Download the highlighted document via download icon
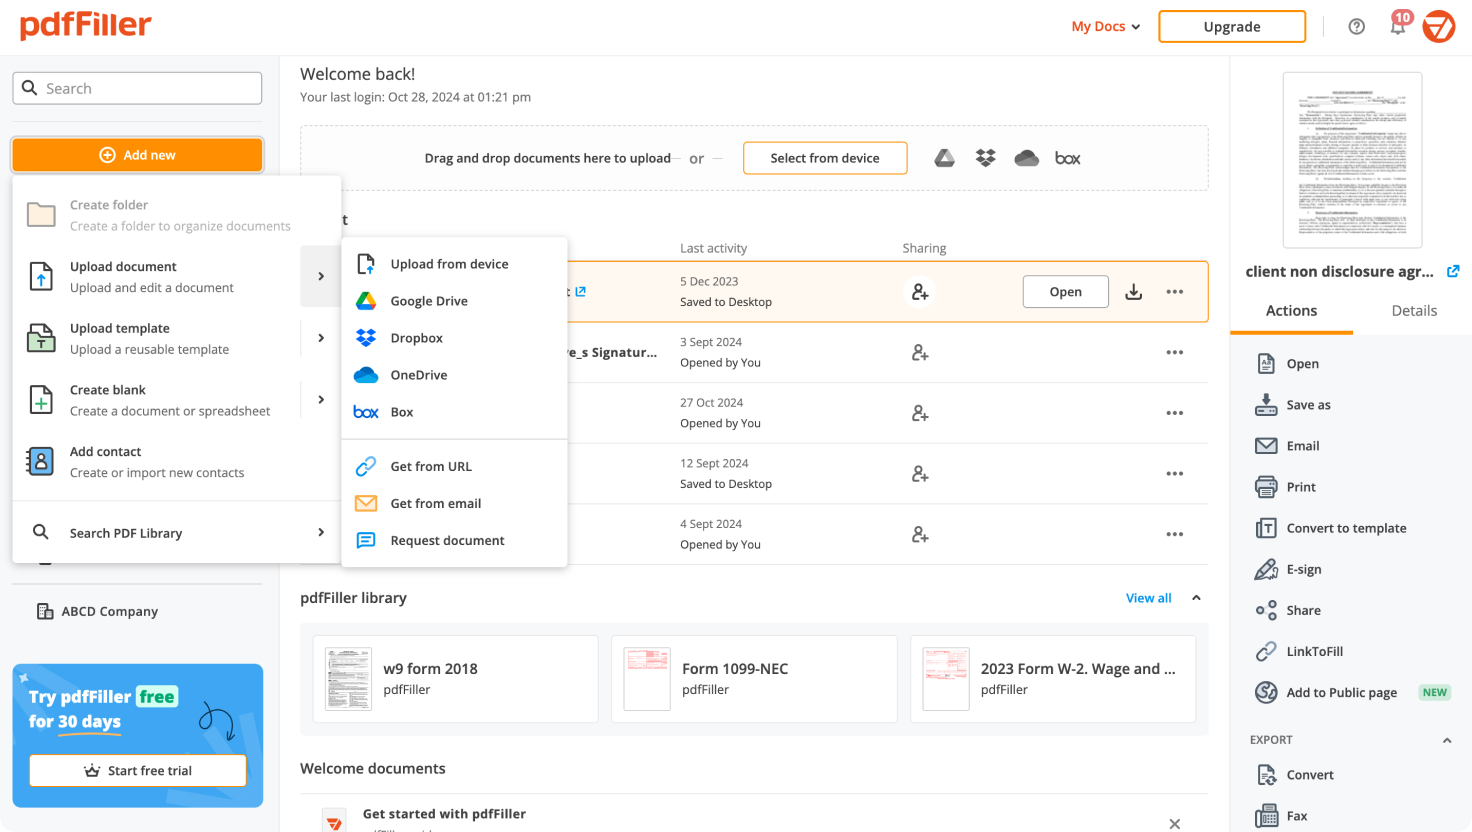1472x832 pixels. 1134,292
